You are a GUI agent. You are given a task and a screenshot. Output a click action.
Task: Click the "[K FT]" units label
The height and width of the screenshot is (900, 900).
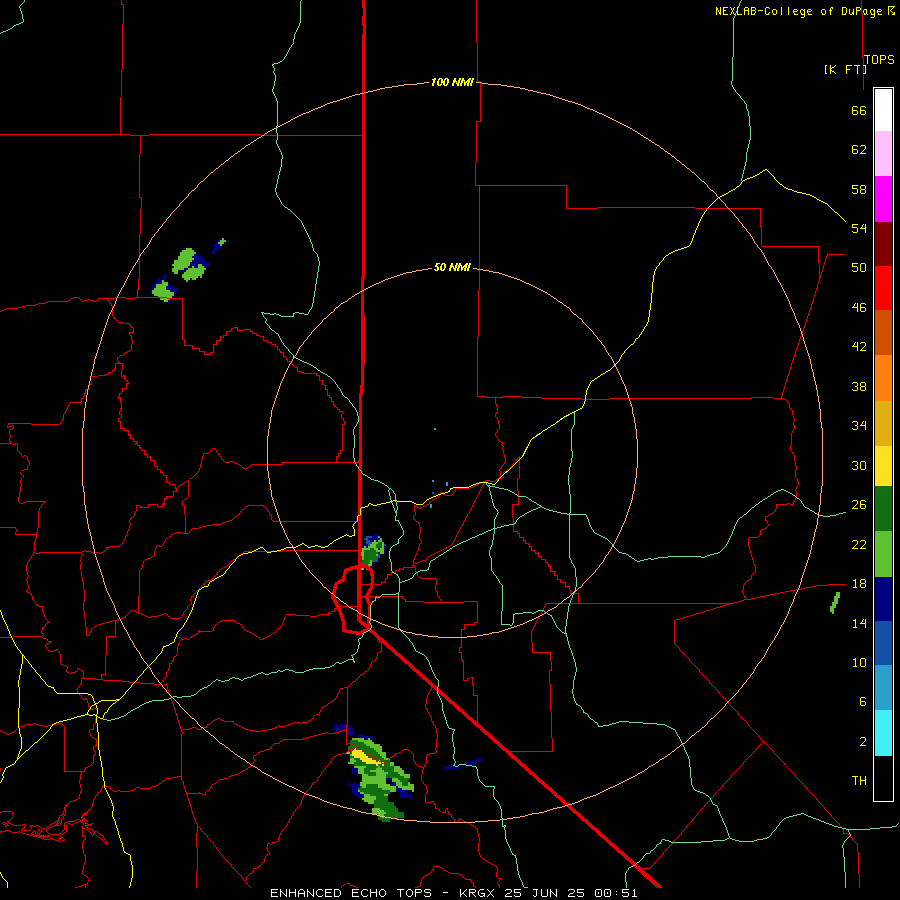click(845, 69)
